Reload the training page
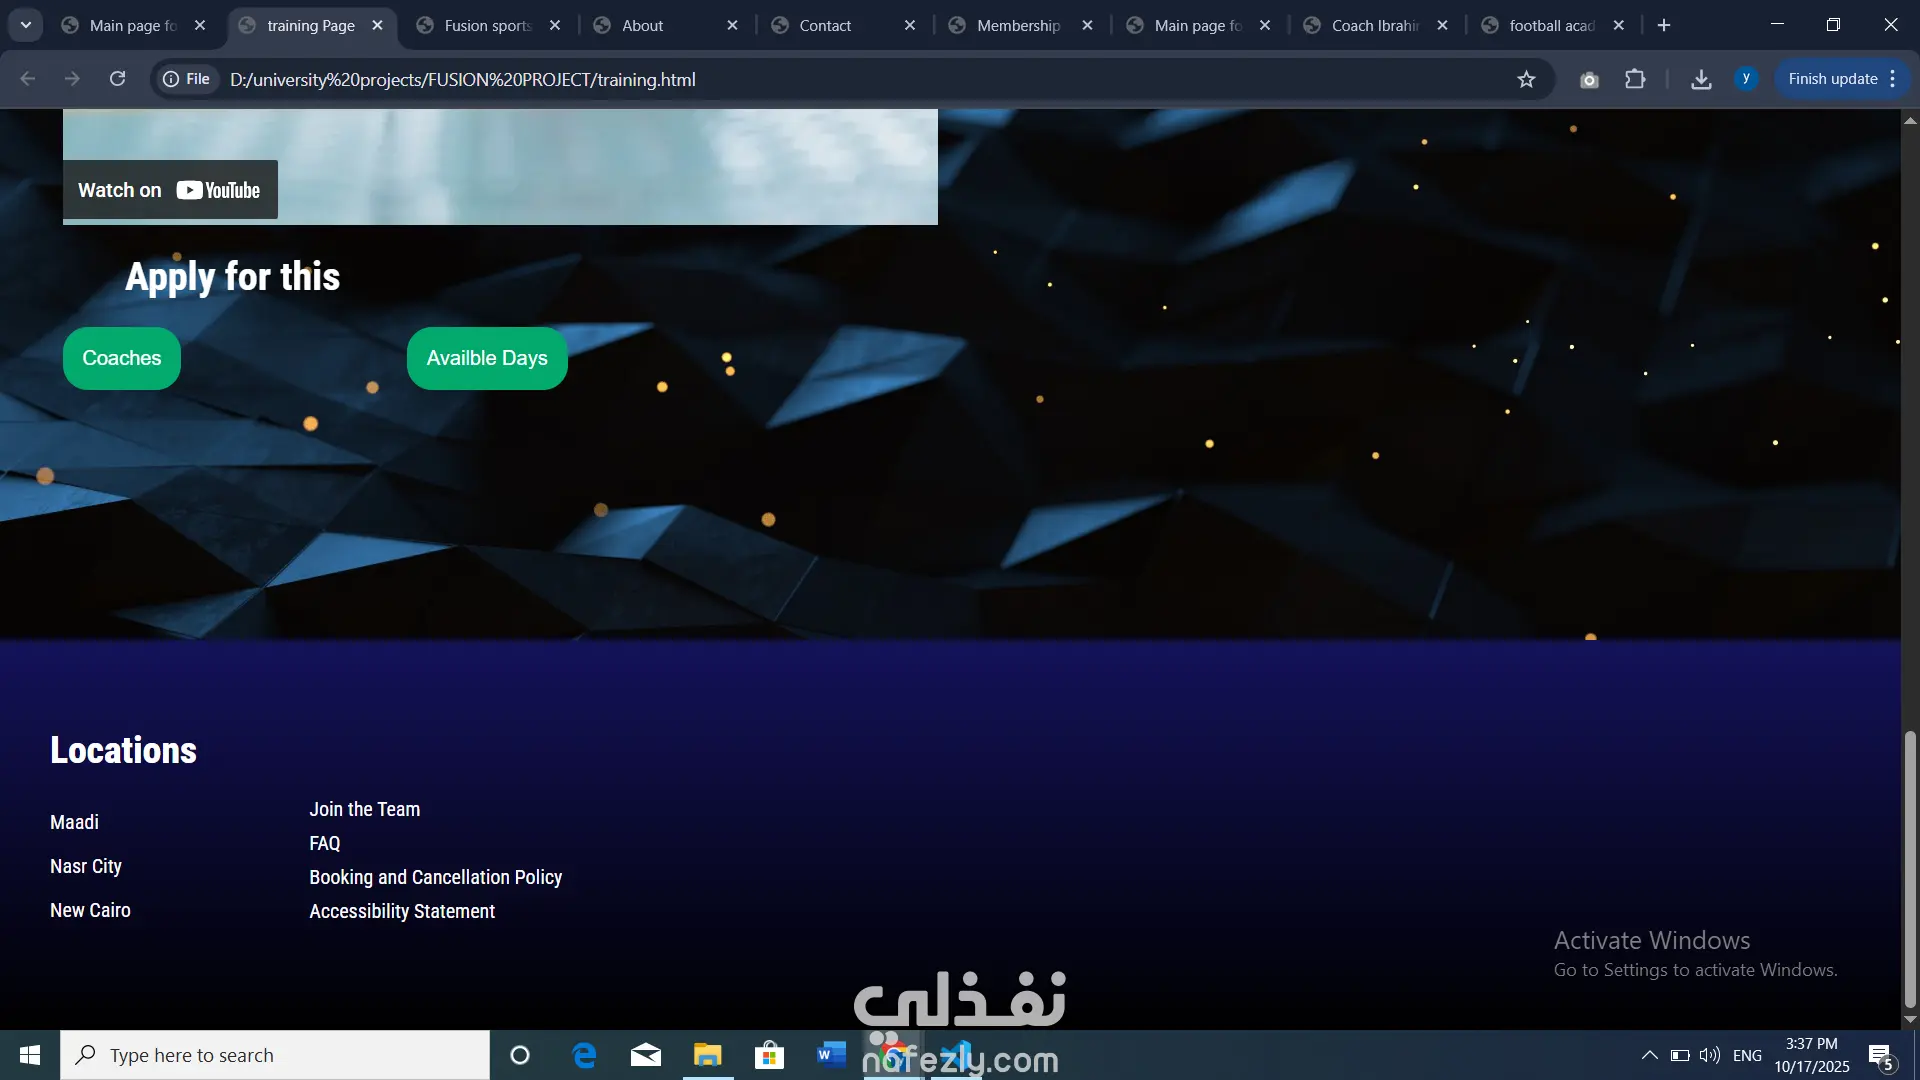The height and width of the screenshot is (1080, 1920). click(x=117, y=79)
